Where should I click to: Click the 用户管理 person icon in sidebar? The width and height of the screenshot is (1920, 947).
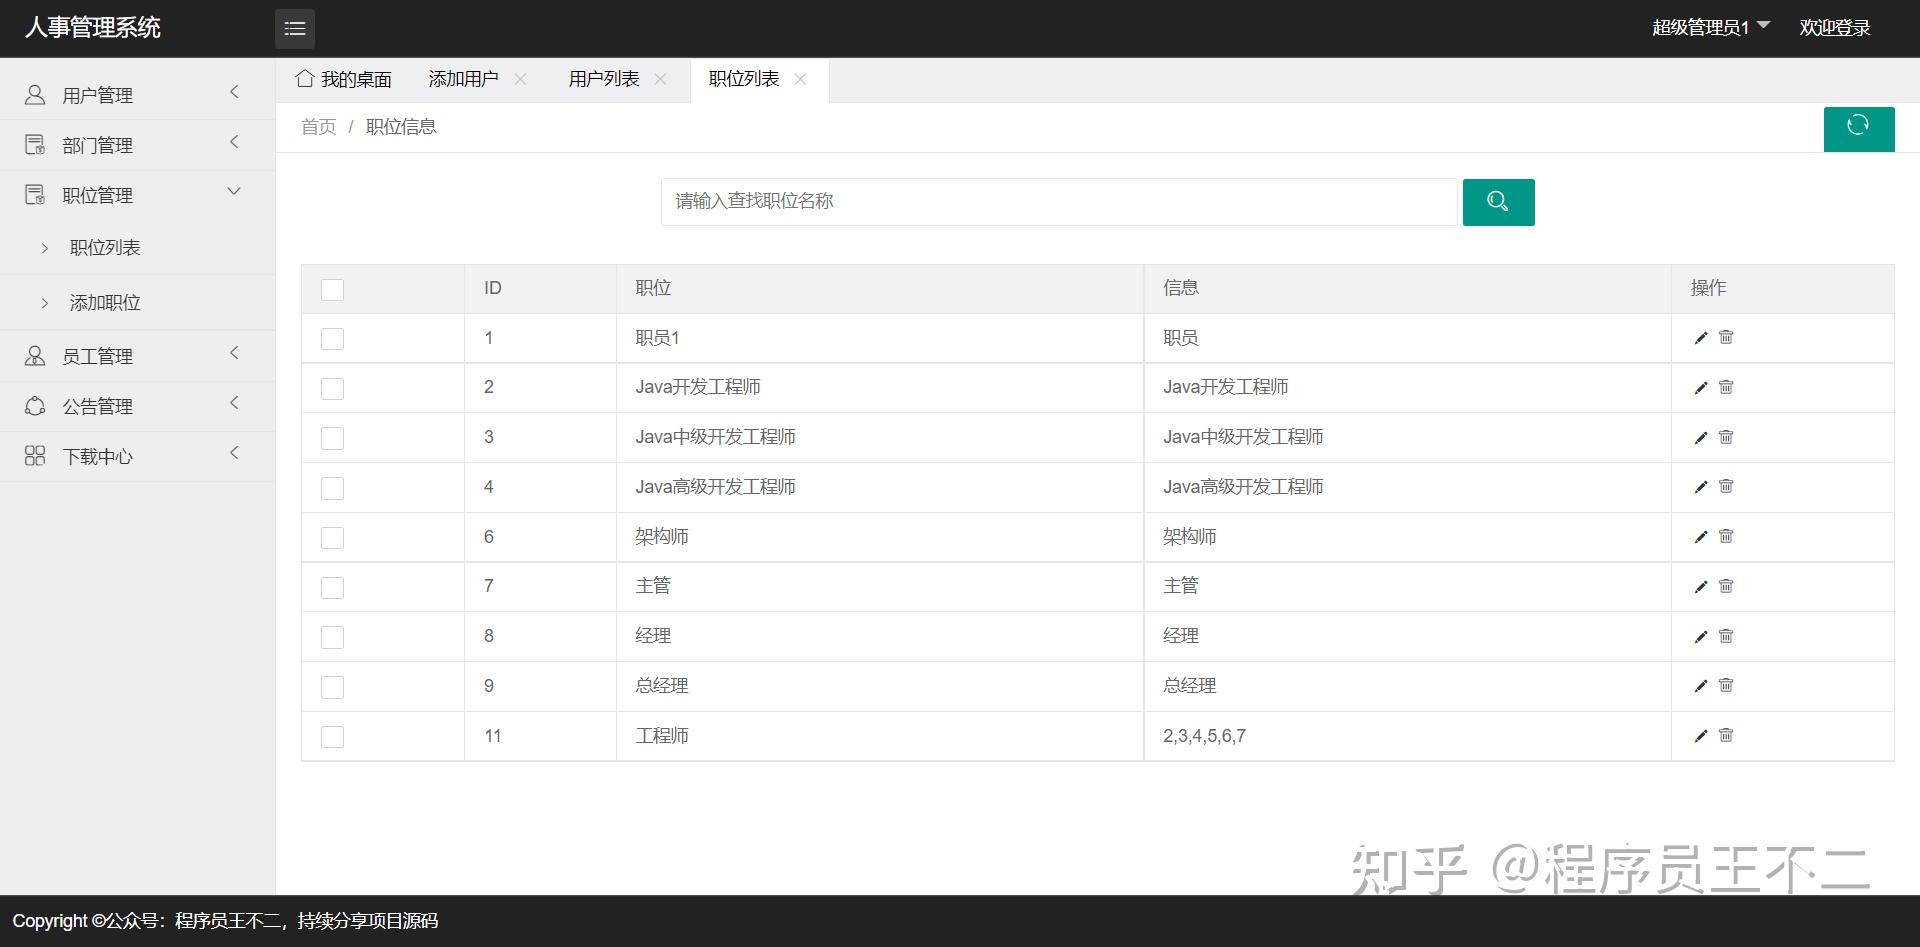[x=35, y=95]
